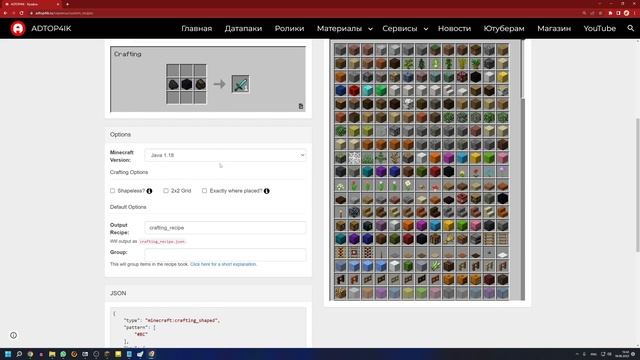The image size is (640, 360).
Task: Select the monster spawner cage block
Action: click(354, 212)
